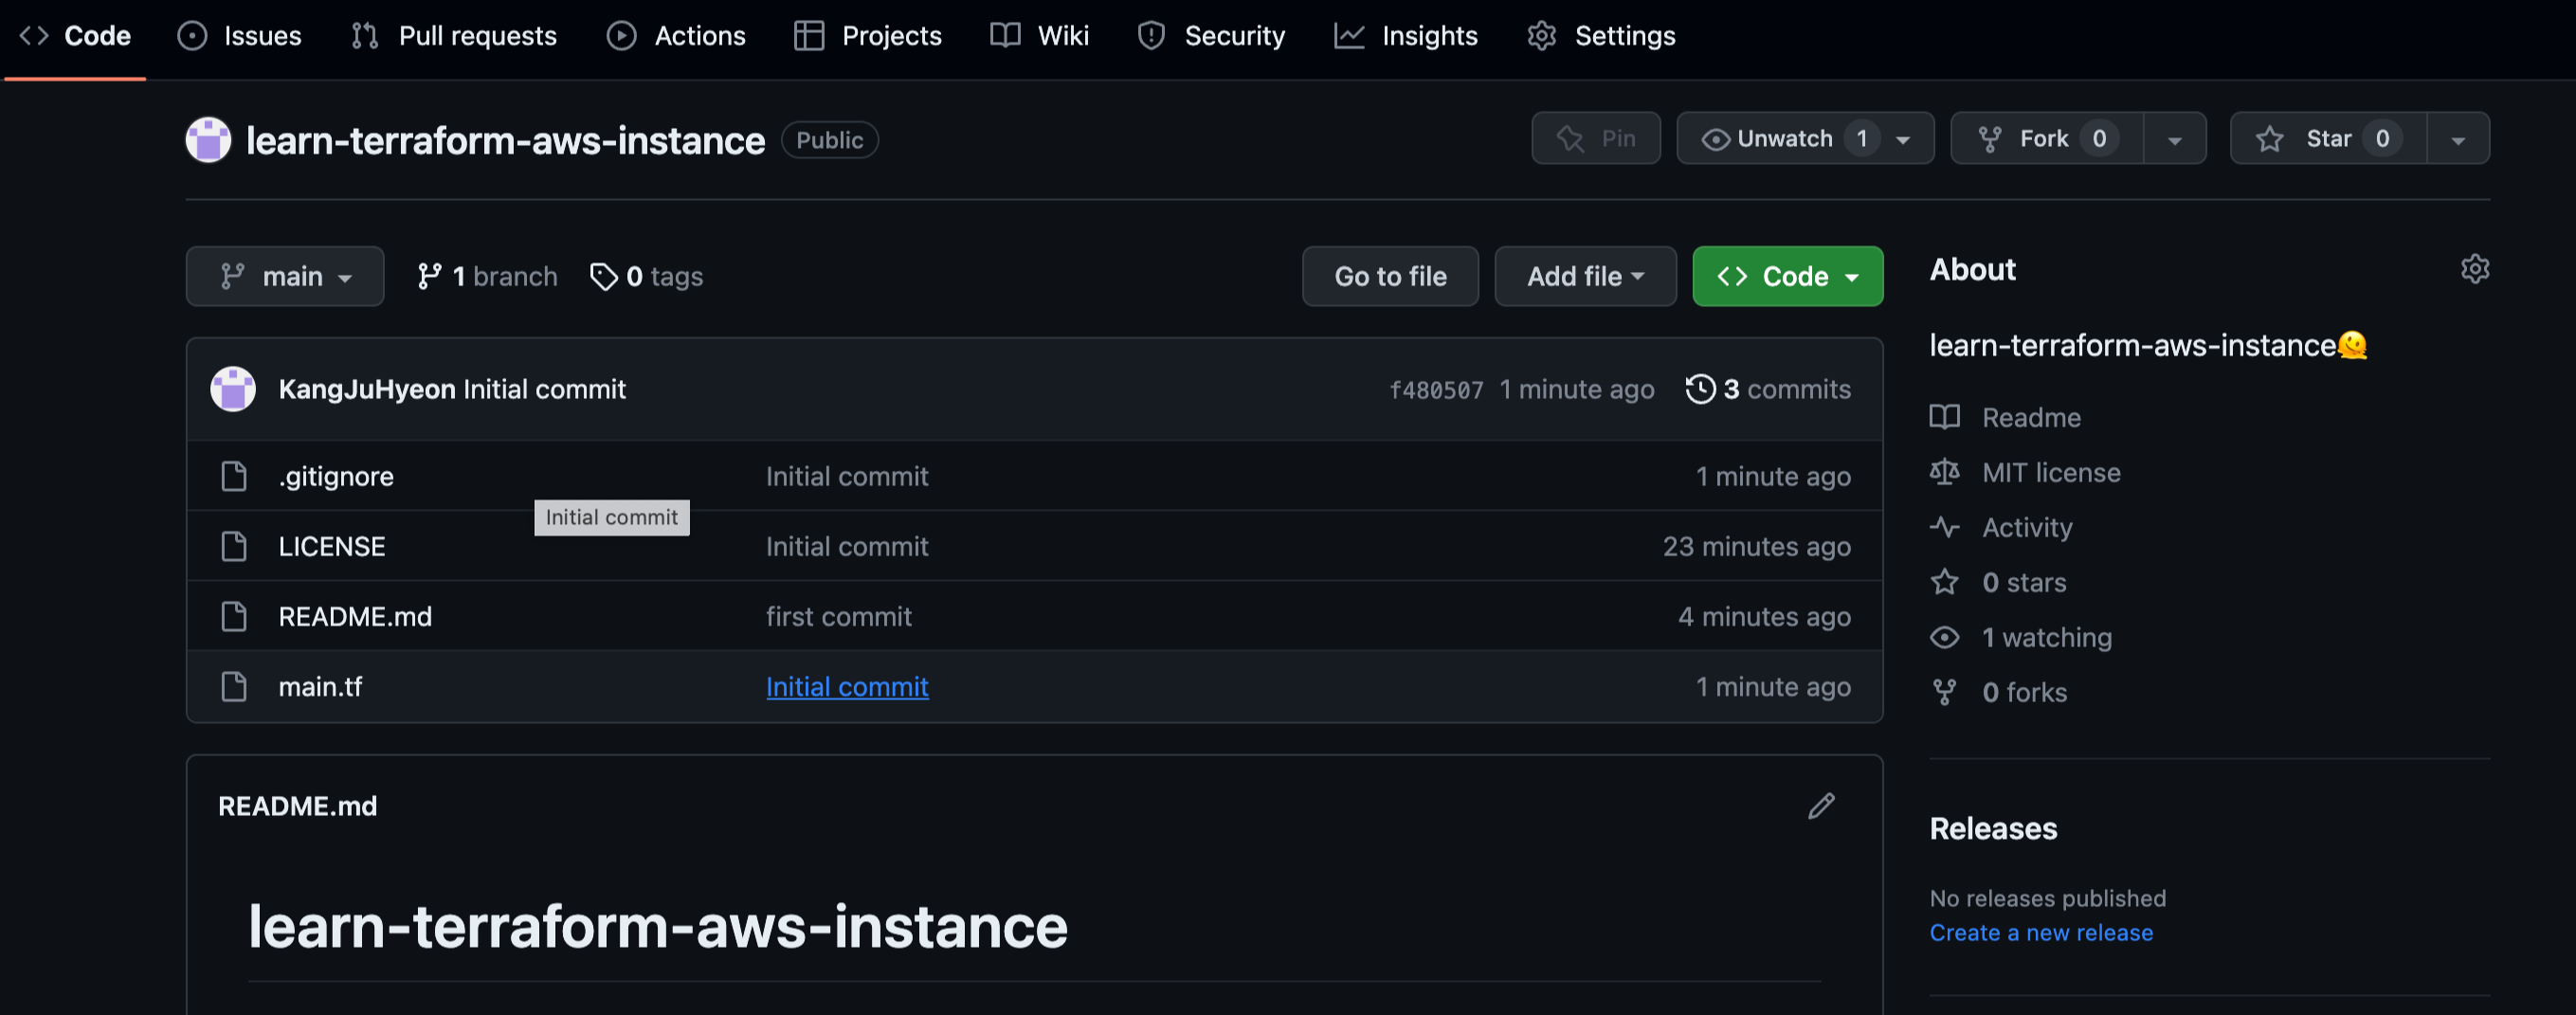Fork this repository
This screenshot has height=1015, width=2576.
coord(2047,138)
